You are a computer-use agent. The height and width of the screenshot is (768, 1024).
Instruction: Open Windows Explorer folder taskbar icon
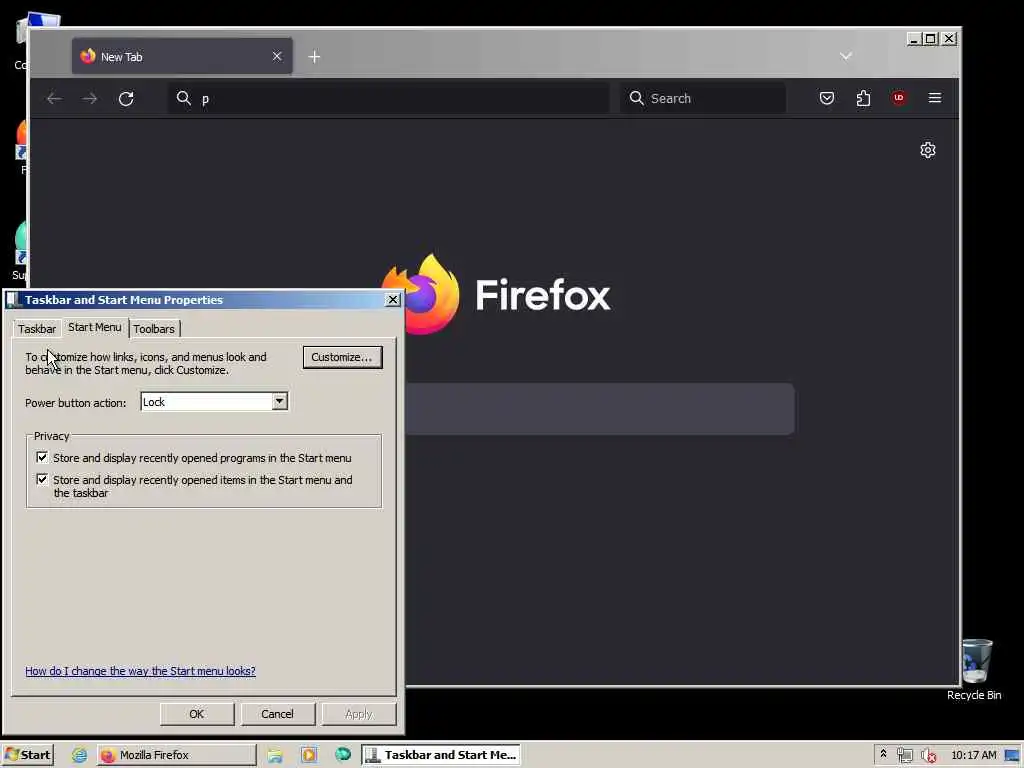point(275,756)
